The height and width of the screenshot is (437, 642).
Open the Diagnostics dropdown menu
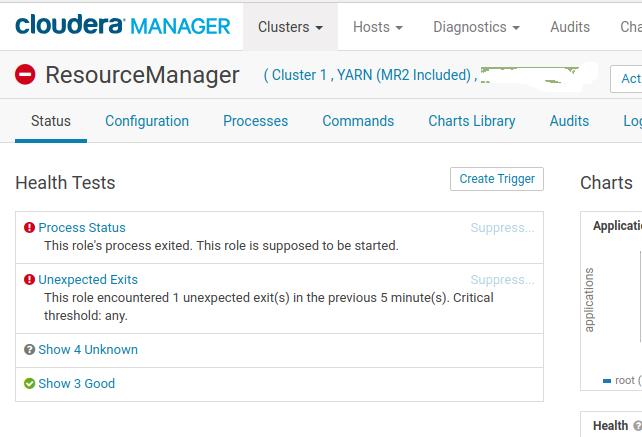click(x=476, y=27)
